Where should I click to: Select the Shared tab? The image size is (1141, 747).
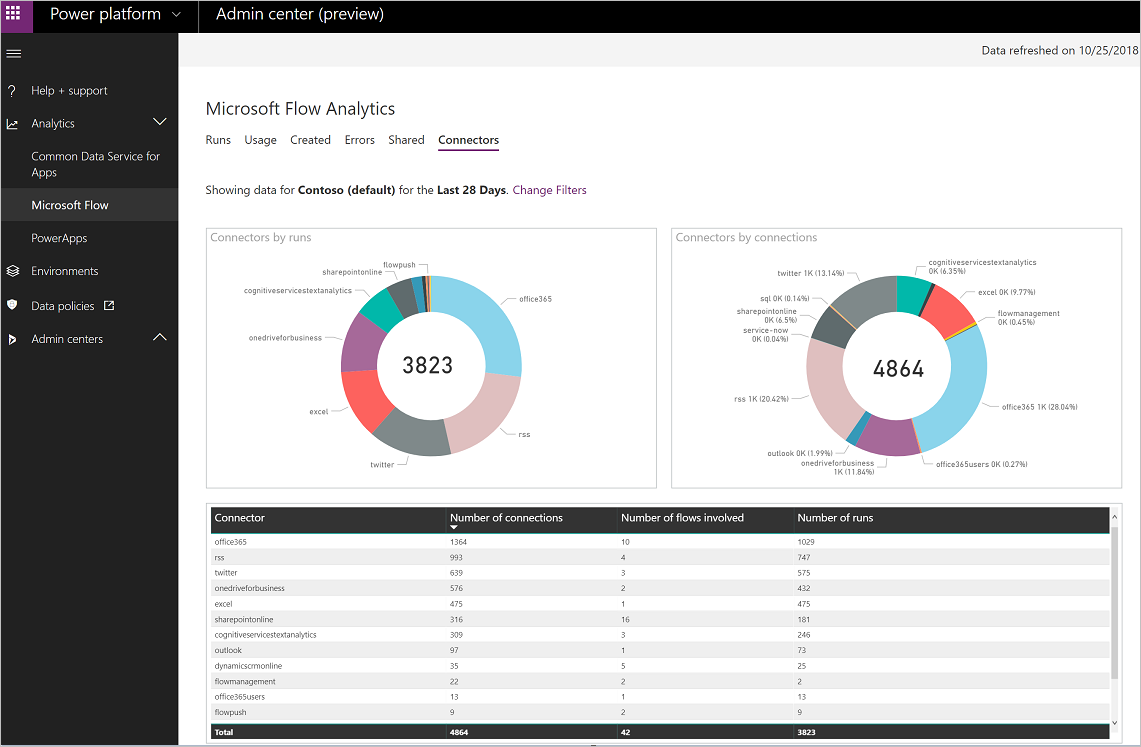pos(406,140)
